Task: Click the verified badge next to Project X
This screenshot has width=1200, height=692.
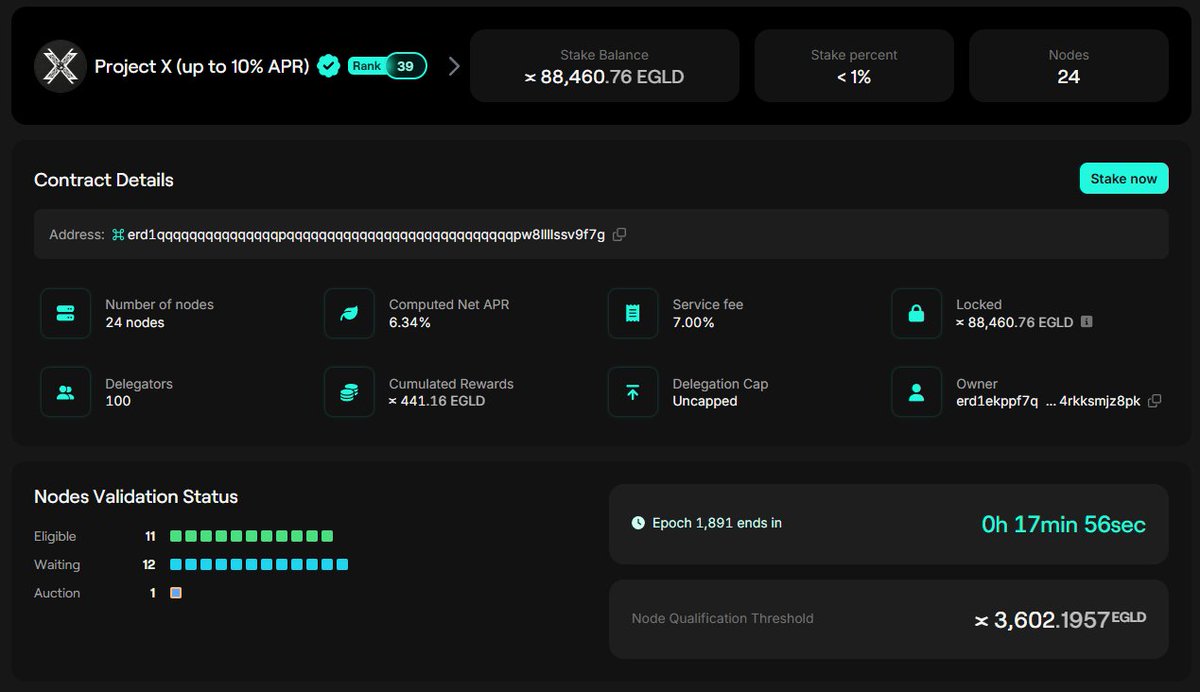Action: tap(328, 67)
